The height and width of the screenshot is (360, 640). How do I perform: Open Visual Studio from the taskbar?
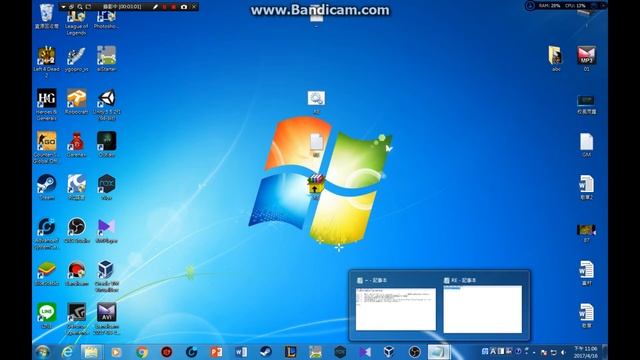365,352
